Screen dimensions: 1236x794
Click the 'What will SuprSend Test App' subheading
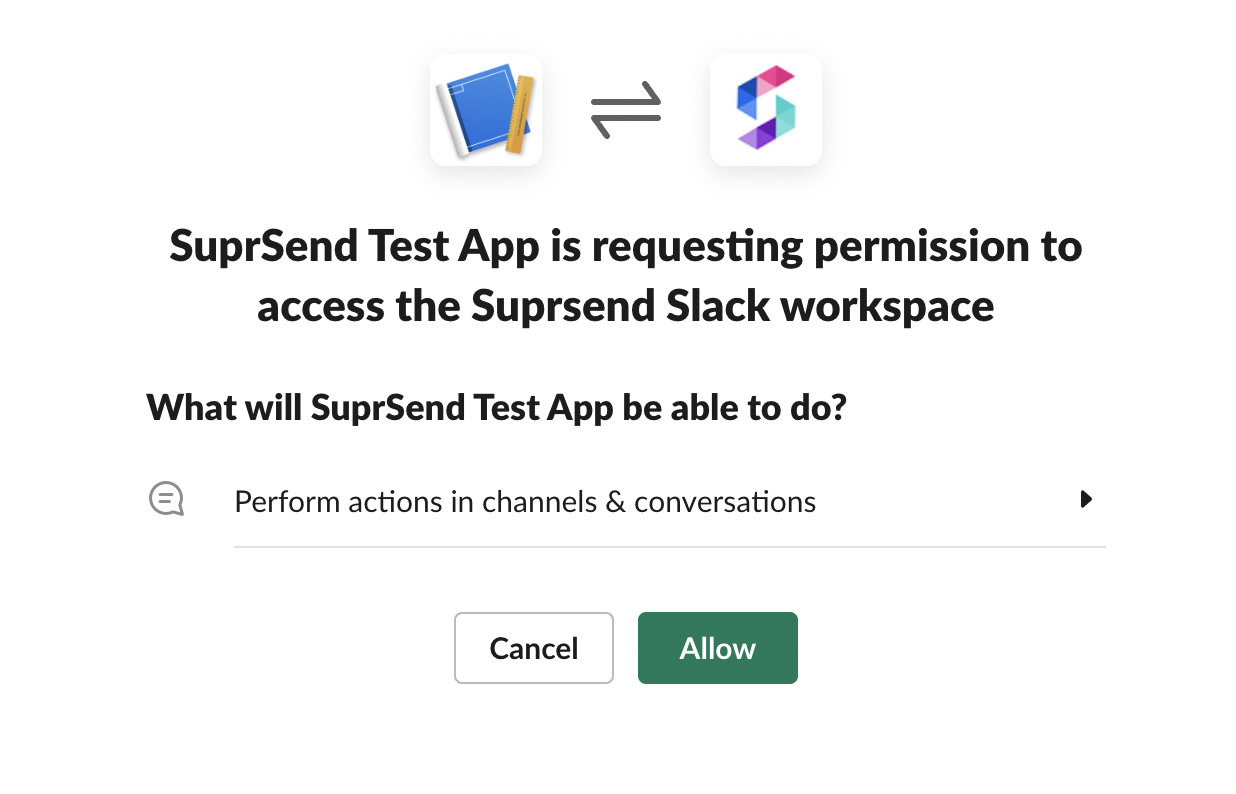click(380, 408)
